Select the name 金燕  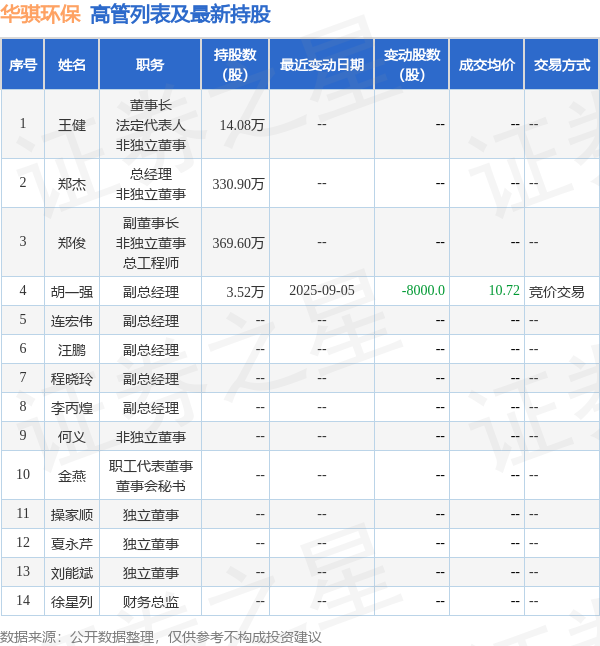point(72,476)
